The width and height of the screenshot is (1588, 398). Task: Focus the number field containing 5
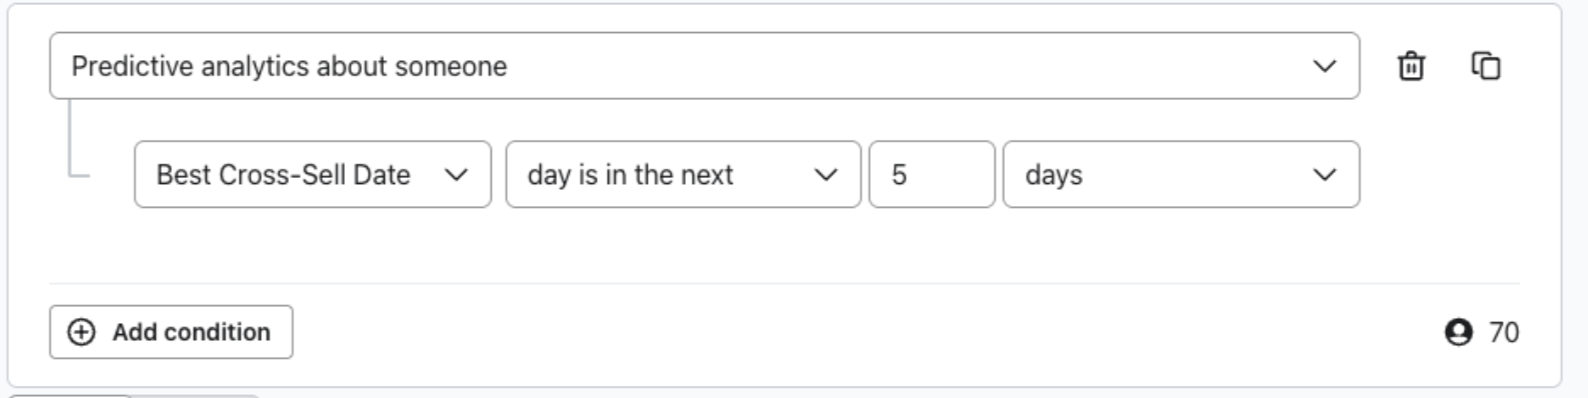click(x=932, y=175)
